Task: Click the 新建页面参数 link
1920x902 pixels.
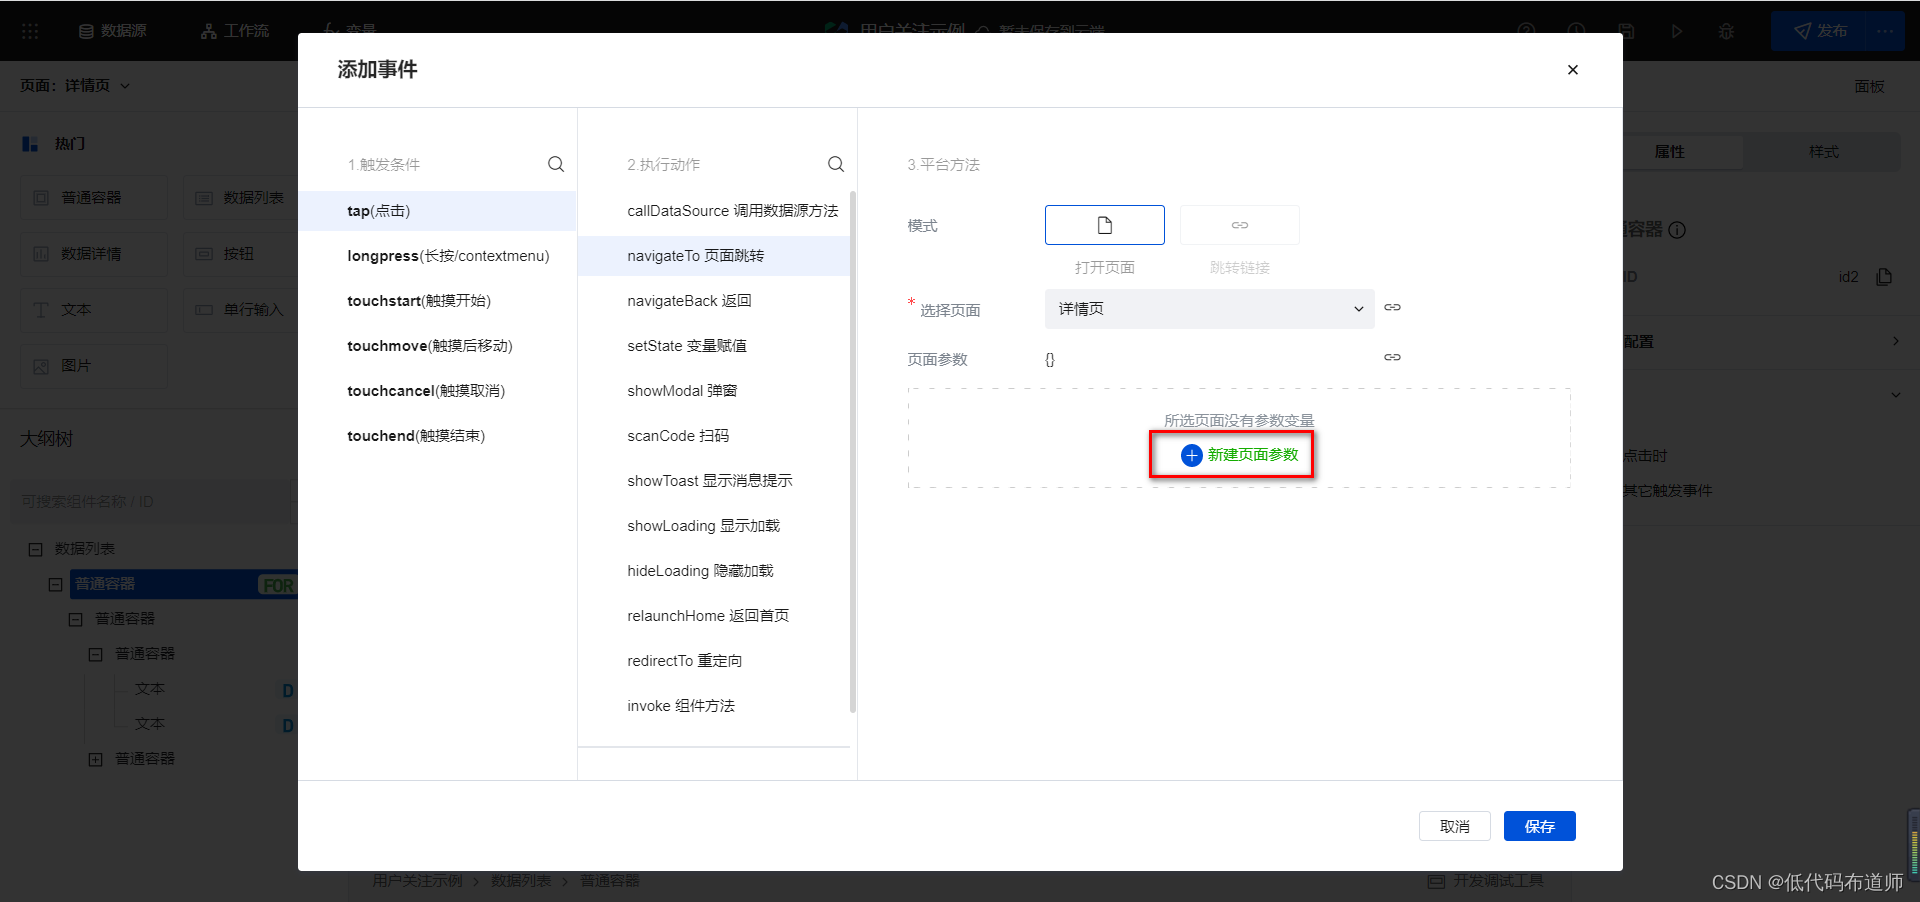Action: point(1253,455)
